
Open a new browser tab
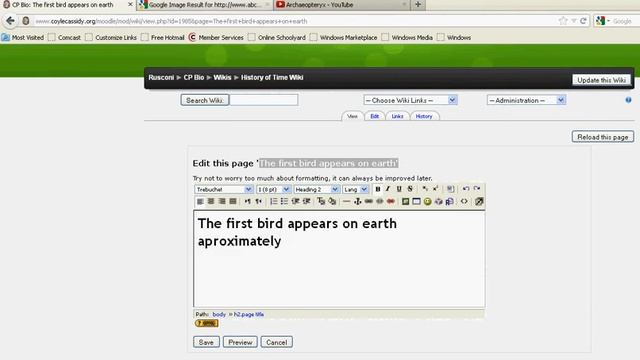(418, 4)
